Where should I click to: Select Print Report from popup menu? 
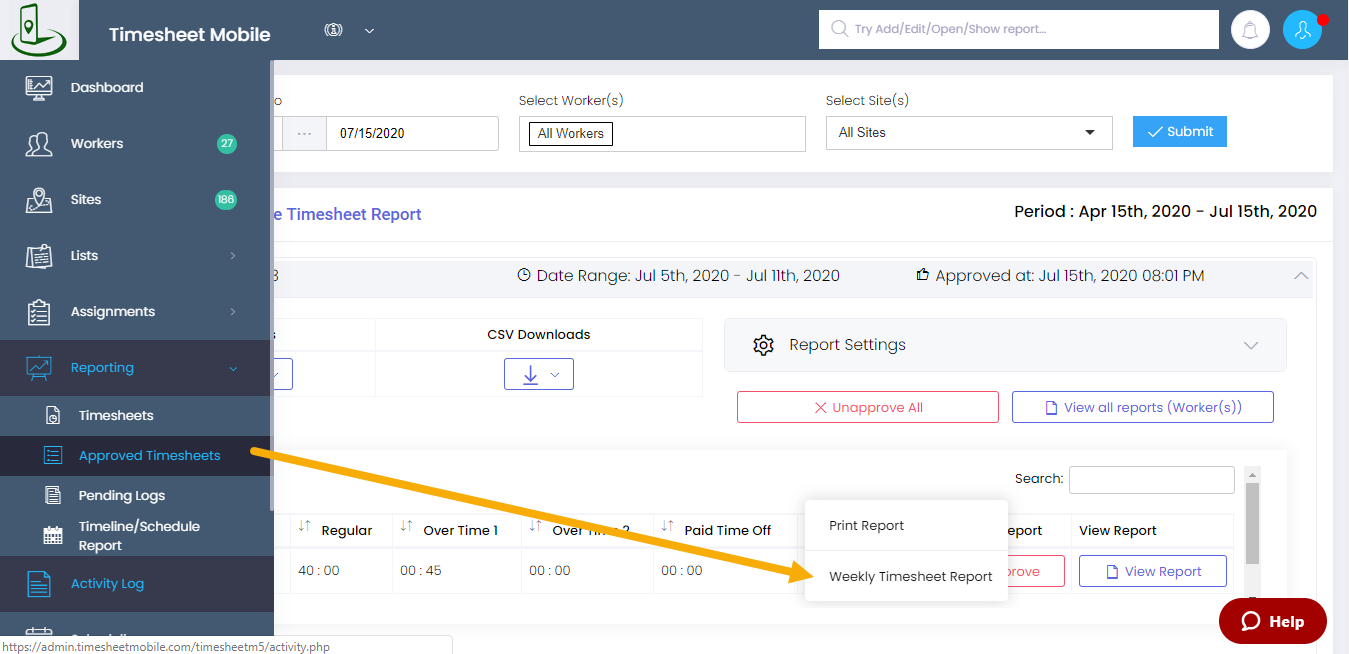coord(867,526)
